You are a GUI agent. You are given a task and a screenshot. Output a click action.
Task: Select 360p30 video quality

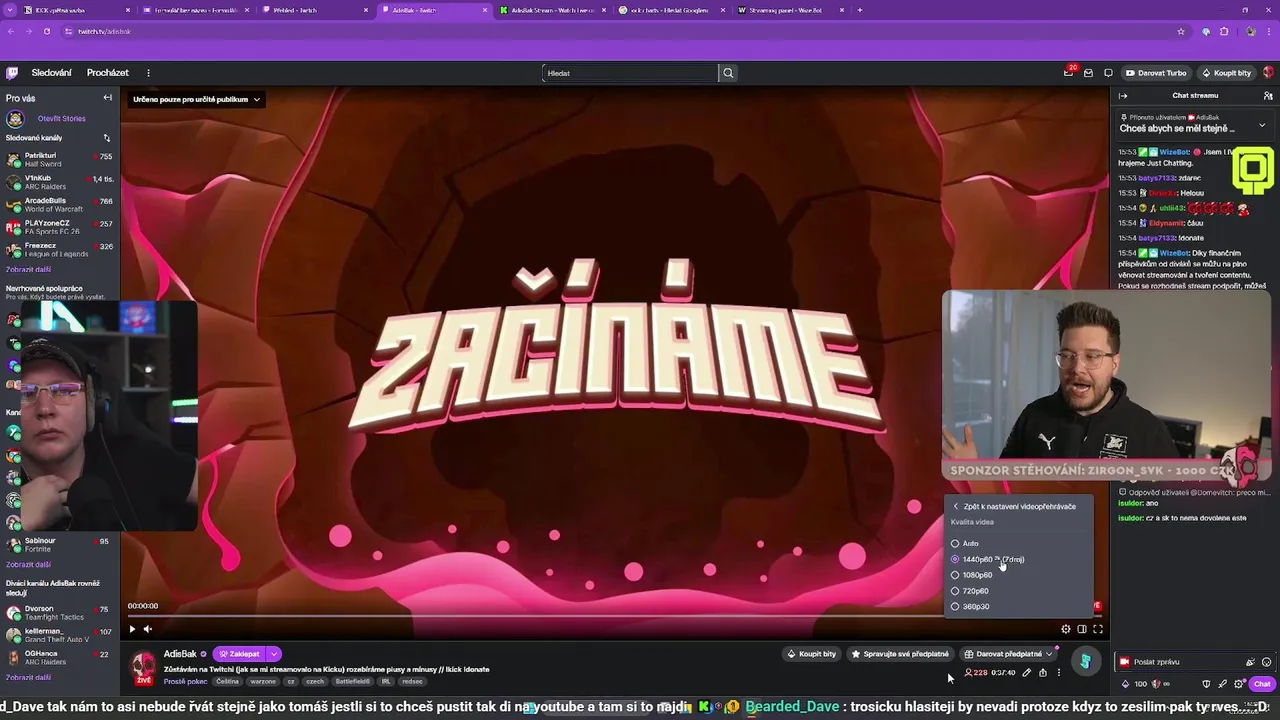[970, 606]
